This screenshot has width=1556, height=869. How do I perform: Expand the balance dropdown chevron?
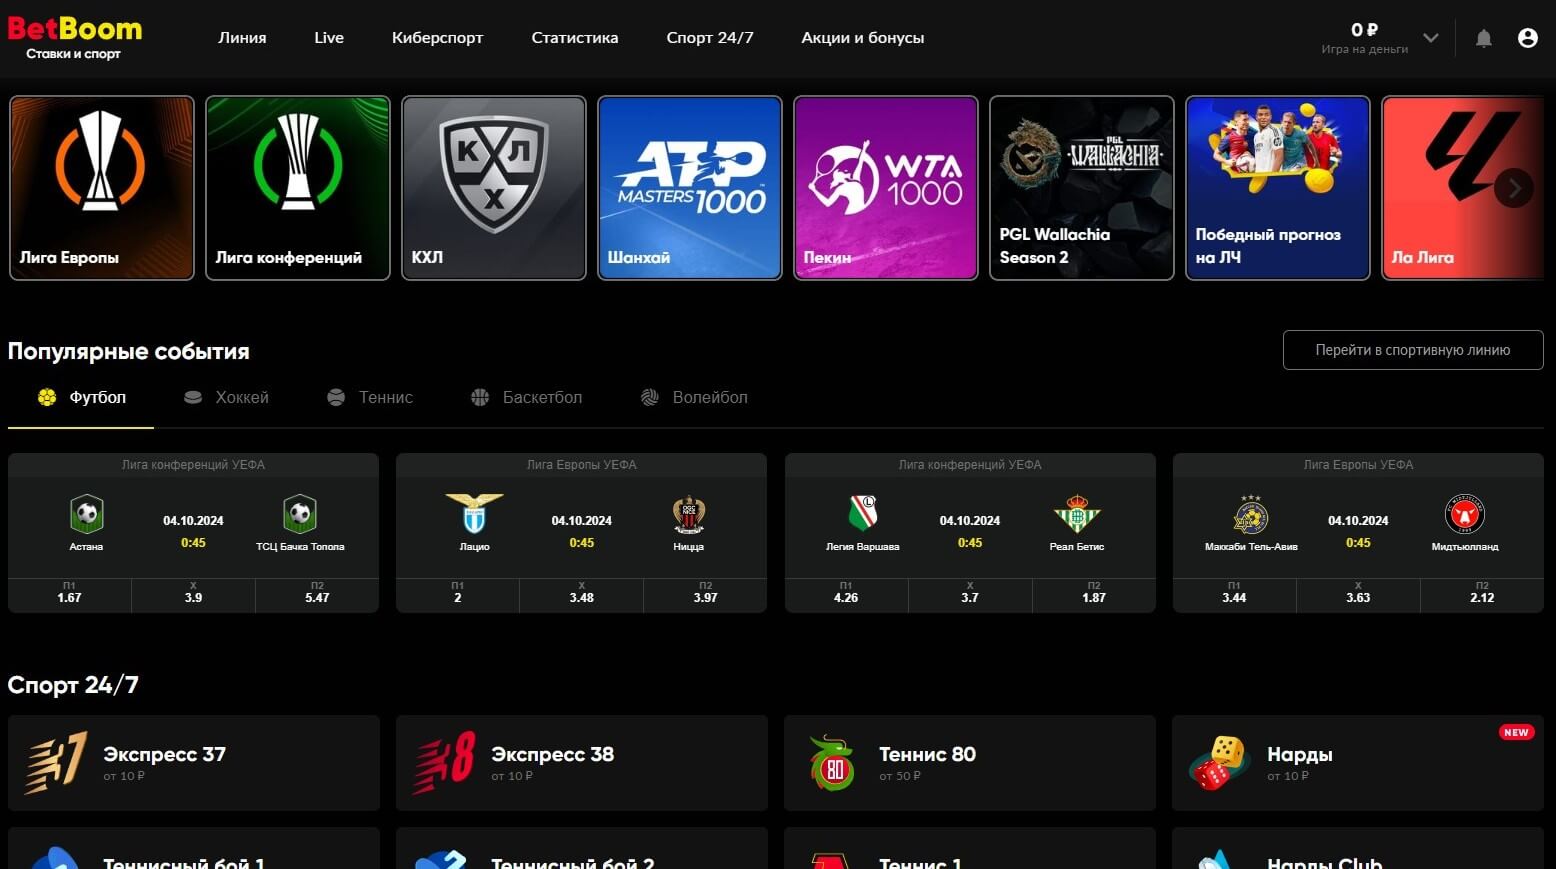tap(1431, 38)
